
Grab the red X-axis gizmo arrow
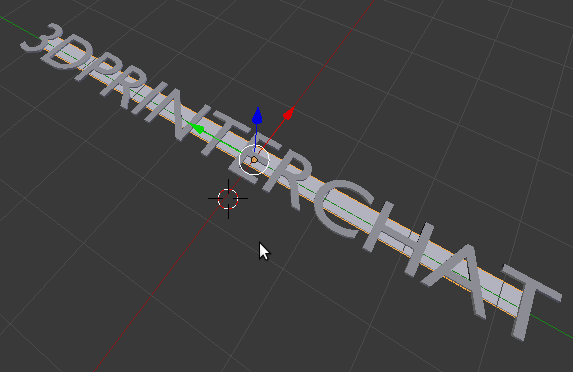click(x=289, y=113)
